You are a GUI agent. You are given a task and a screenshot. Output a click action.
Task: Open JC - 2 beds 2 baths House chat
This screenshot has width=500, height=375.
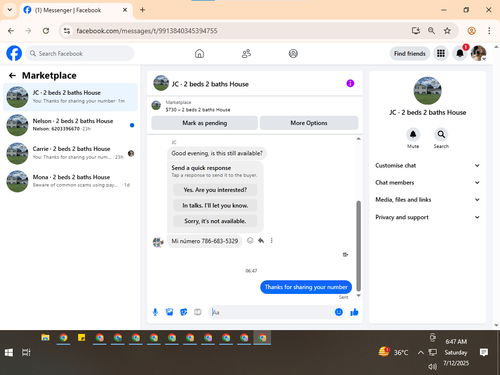(x=70, y=97)
